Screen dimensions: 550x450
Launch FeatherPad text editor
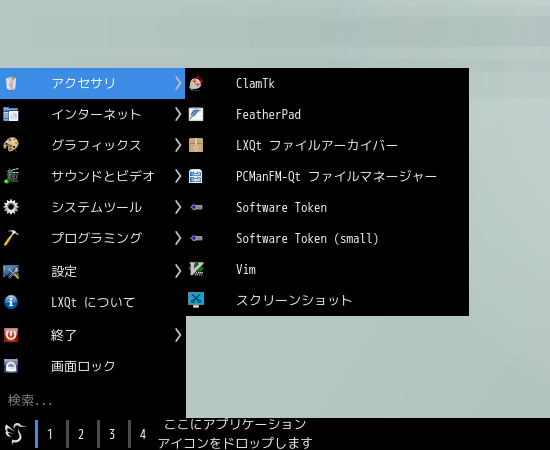click(327, 114)
